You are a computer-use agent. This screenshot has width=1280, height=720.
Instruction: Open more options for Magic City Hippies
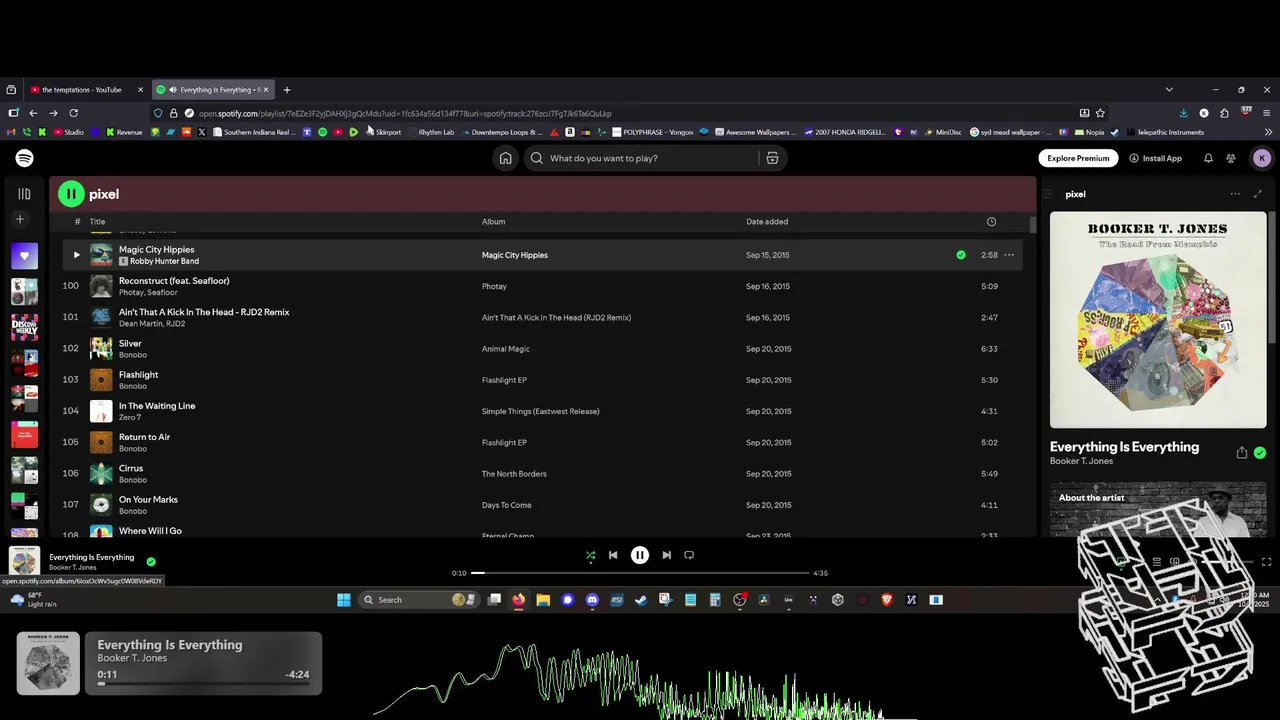click(1009, 255)
